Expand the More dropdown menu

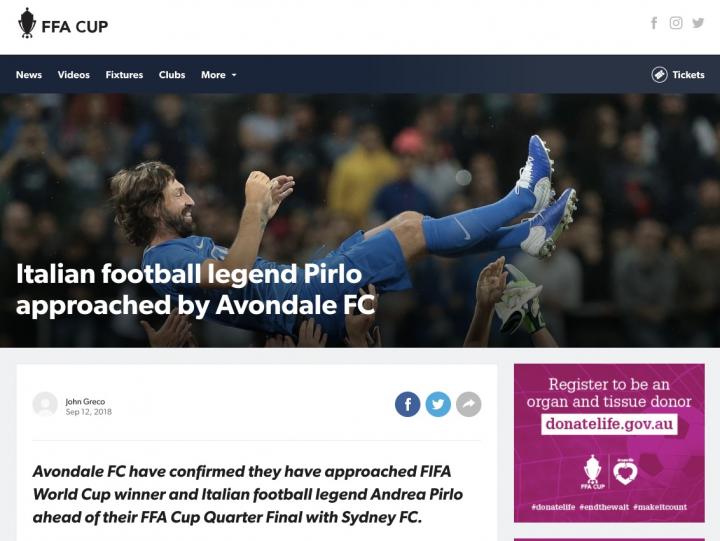click(x=219, y=75)
